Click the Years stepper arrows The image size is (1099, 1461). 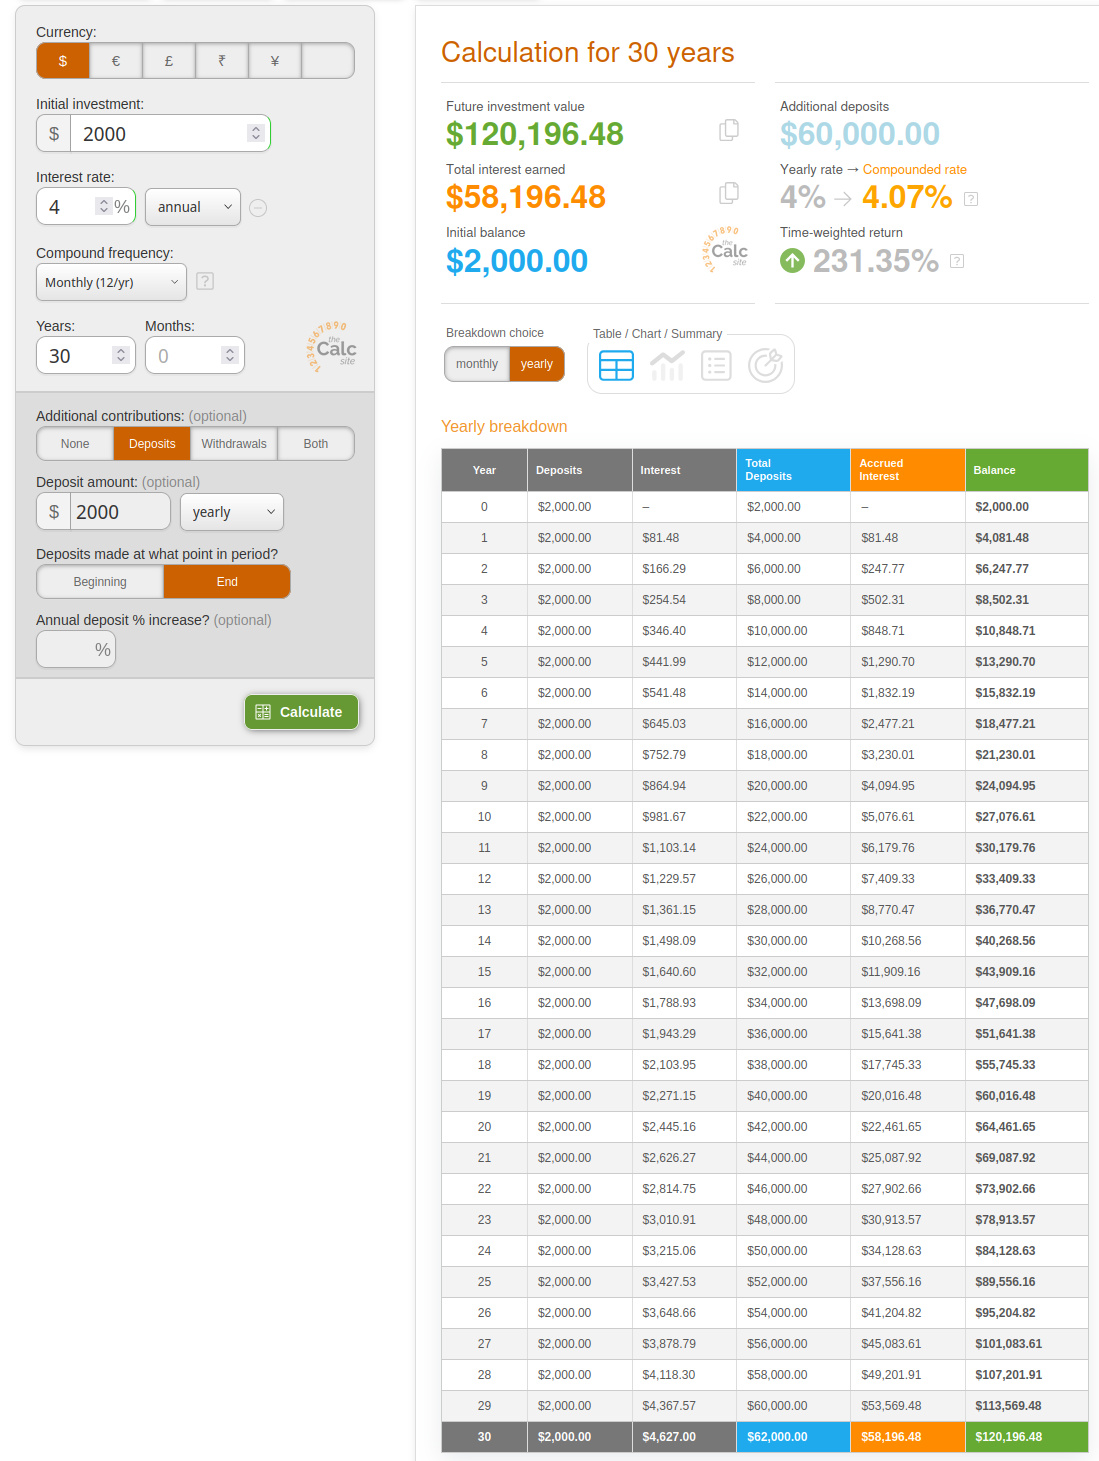pos(121,355)
